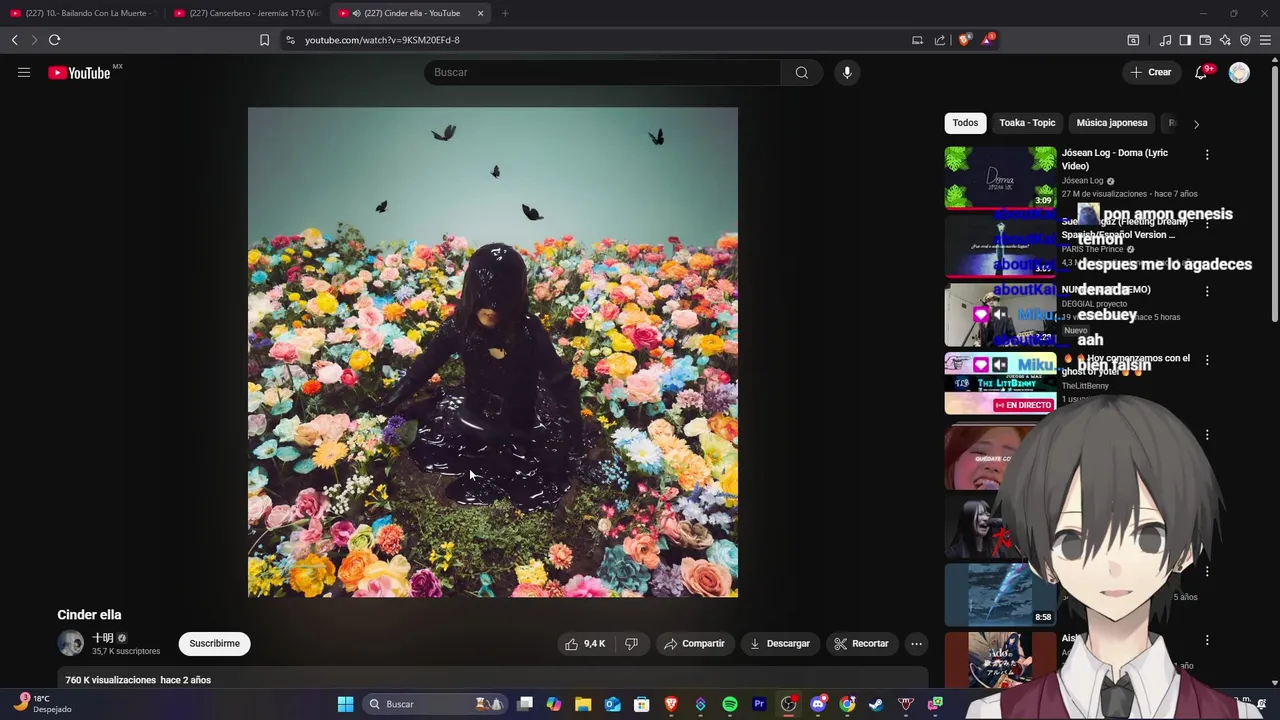Click the Cinder ella video title
Image resolution: width=1280 pixels, height=720 pixels.
89,615
